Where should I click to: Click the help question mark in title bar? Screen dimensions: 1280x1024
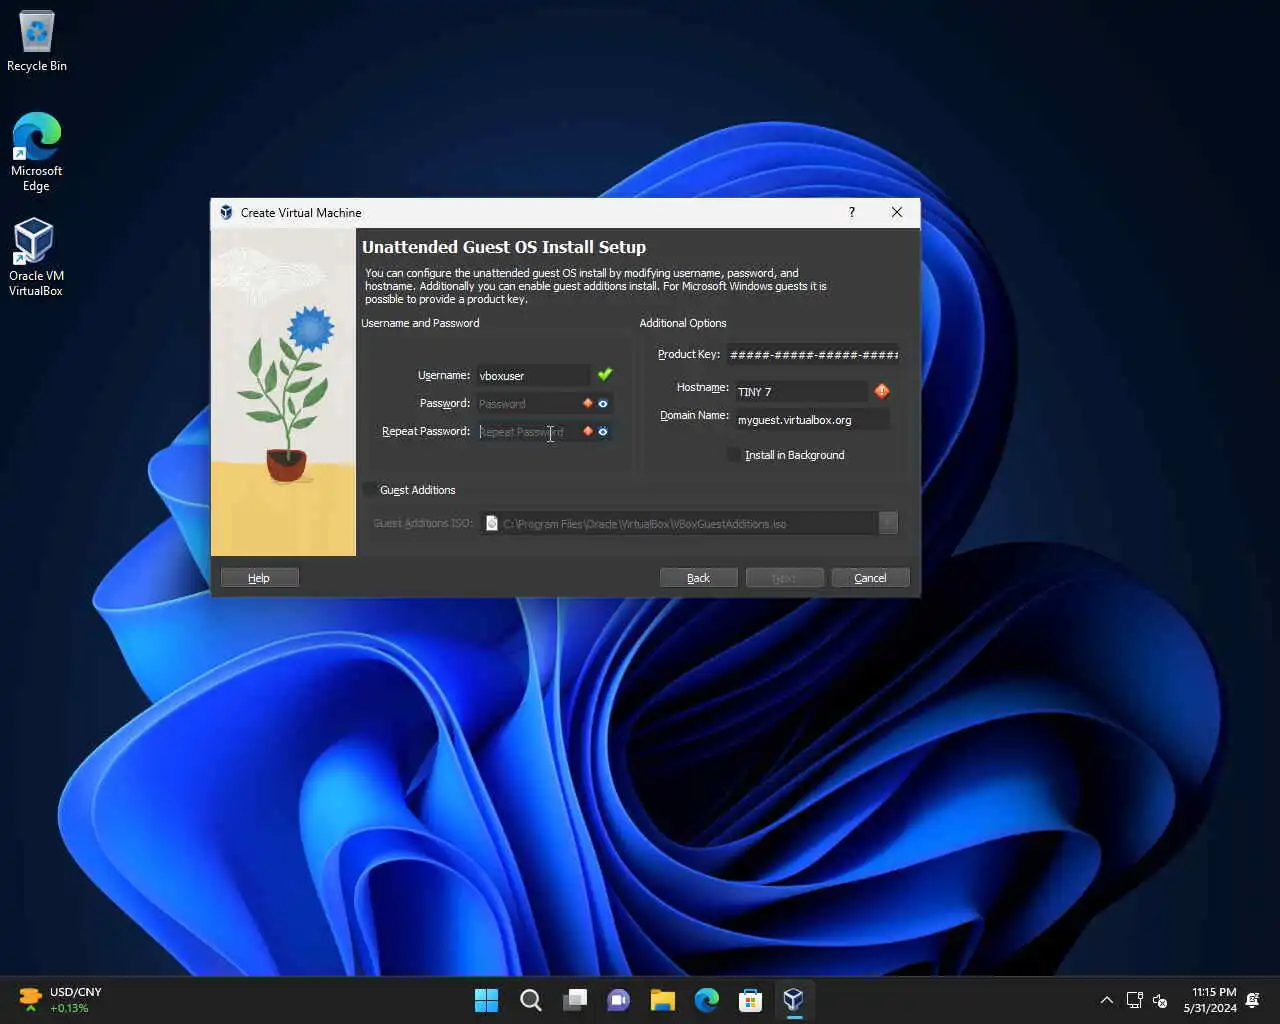[x=852, y=212]
